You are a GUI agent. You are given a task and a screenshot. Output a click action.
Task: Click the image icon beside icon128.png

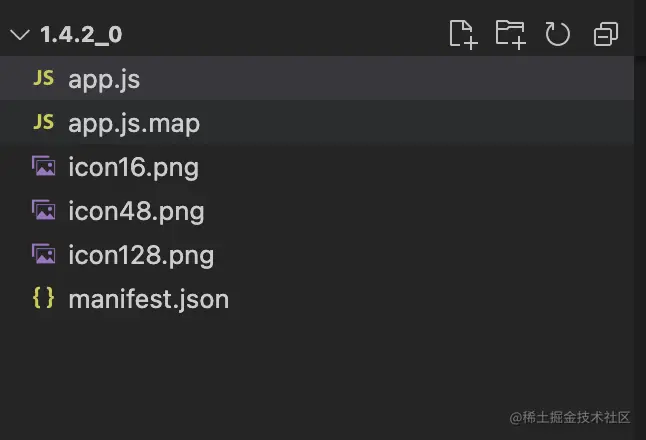[43, 255]
